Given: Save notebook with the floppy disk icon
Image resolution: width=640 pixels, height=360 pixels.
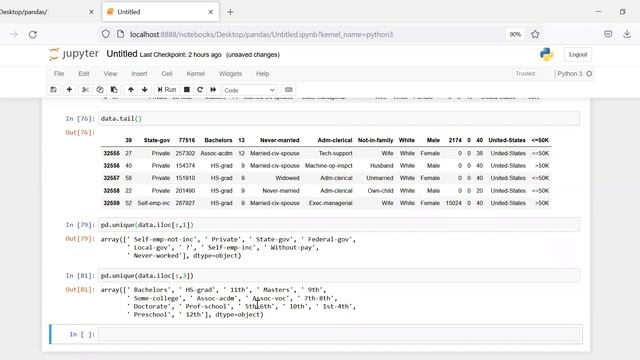Looking at the screenshot, I should click(53, 90).
